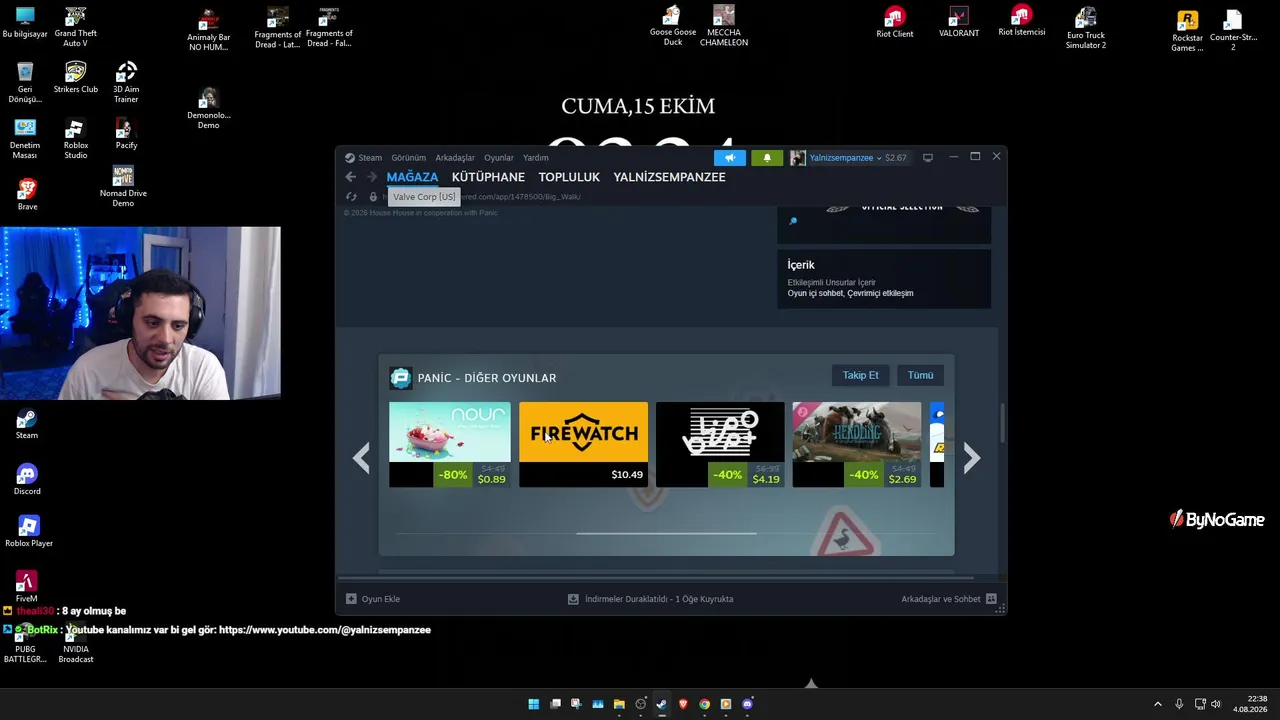Click the Oyun Ekle plus icon
Screen dimensions: 1280x720
[351, 599]
